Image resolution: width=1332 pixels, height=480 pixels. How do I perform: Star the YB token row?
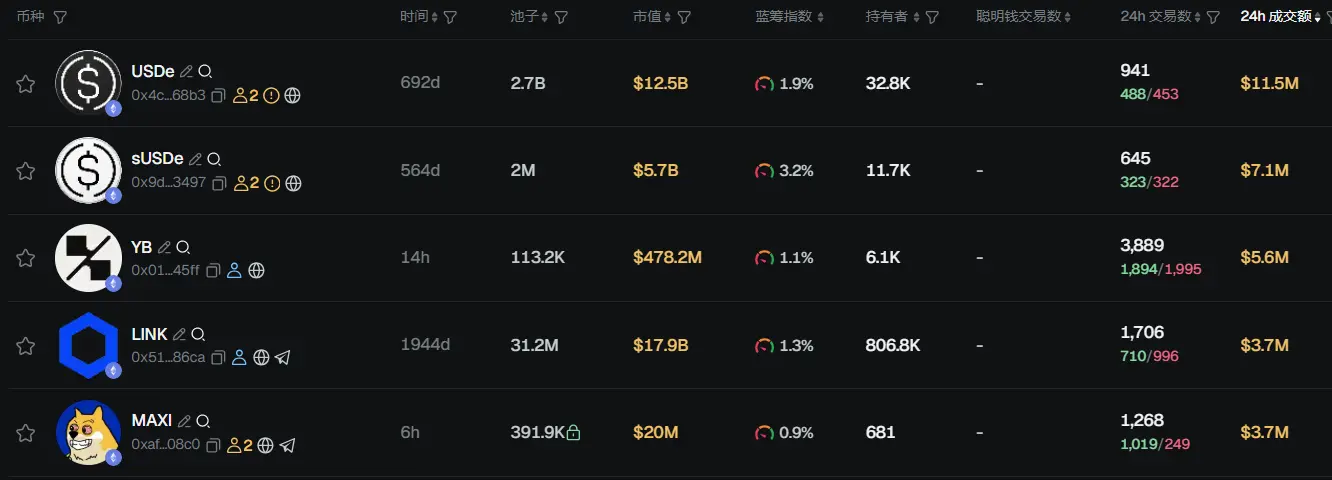26,258
